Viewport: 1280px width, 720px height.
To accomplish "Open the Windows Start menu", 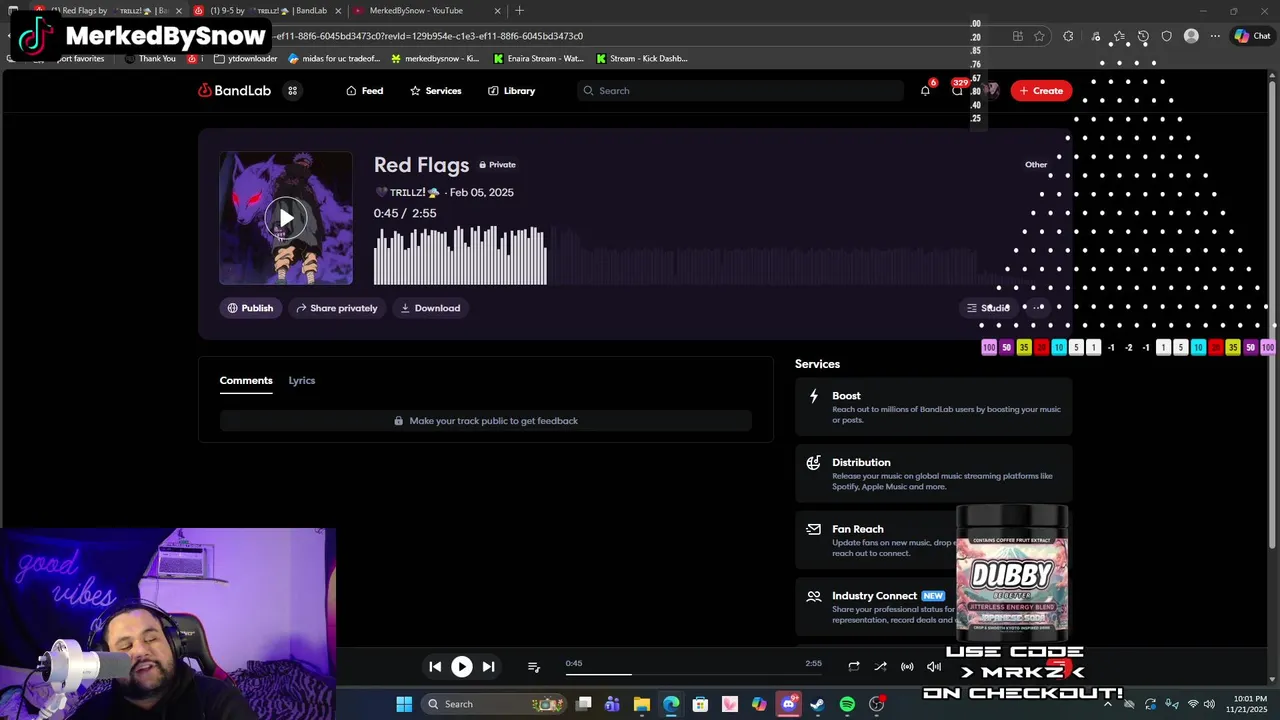I will 404,704.
